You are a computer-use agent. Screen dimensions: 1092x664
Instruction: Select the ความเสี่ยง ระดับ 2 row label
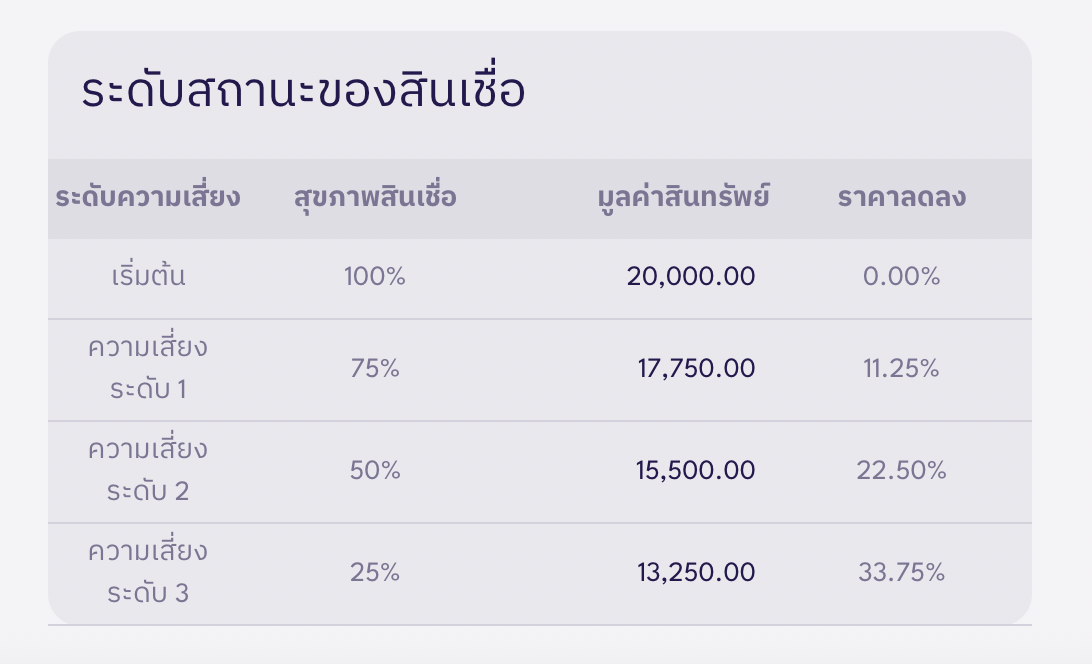point(148,470)
